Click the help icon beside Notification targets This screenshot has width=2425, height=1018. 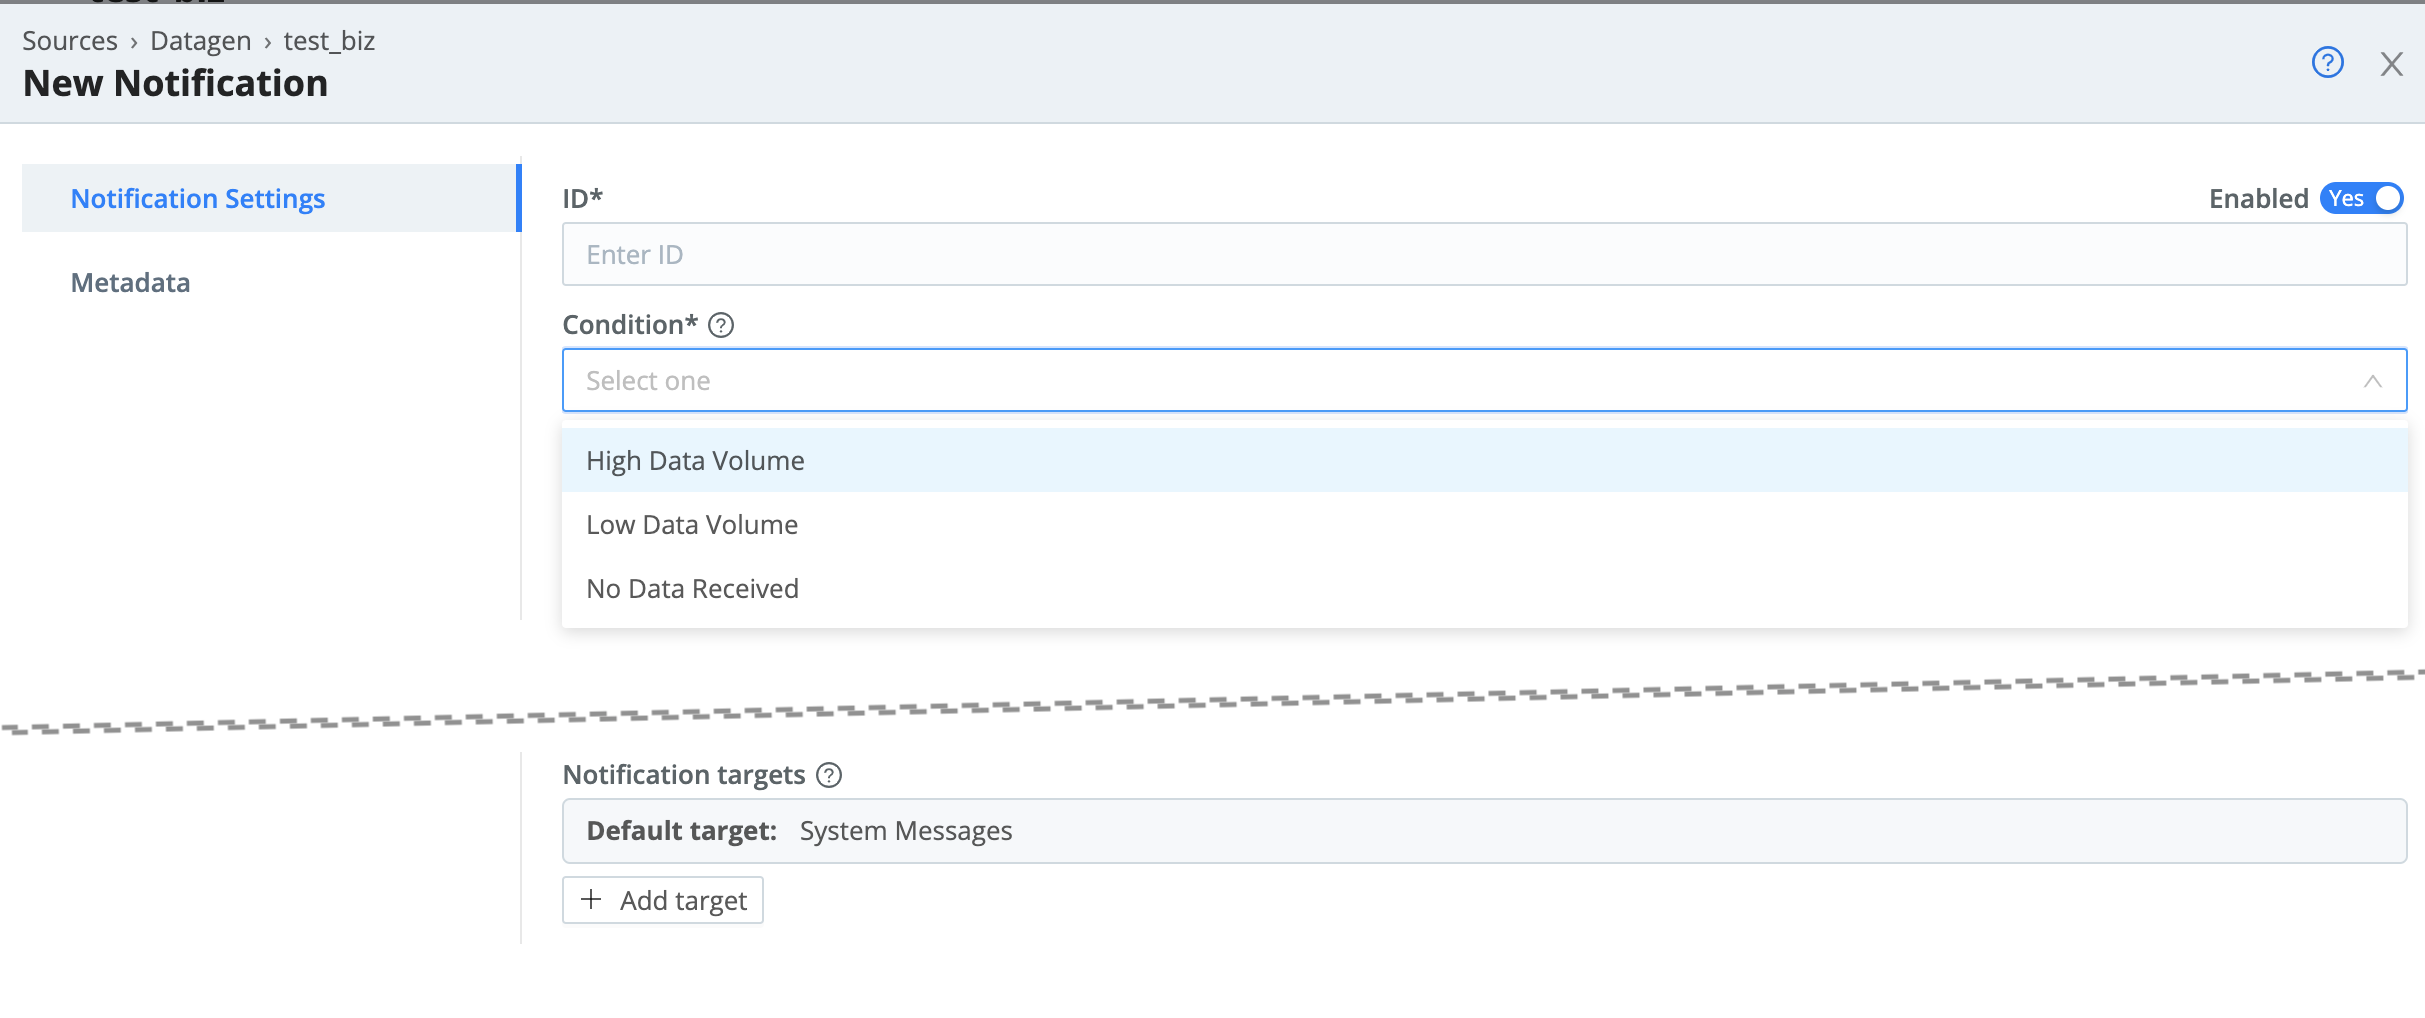pos(828,774)
